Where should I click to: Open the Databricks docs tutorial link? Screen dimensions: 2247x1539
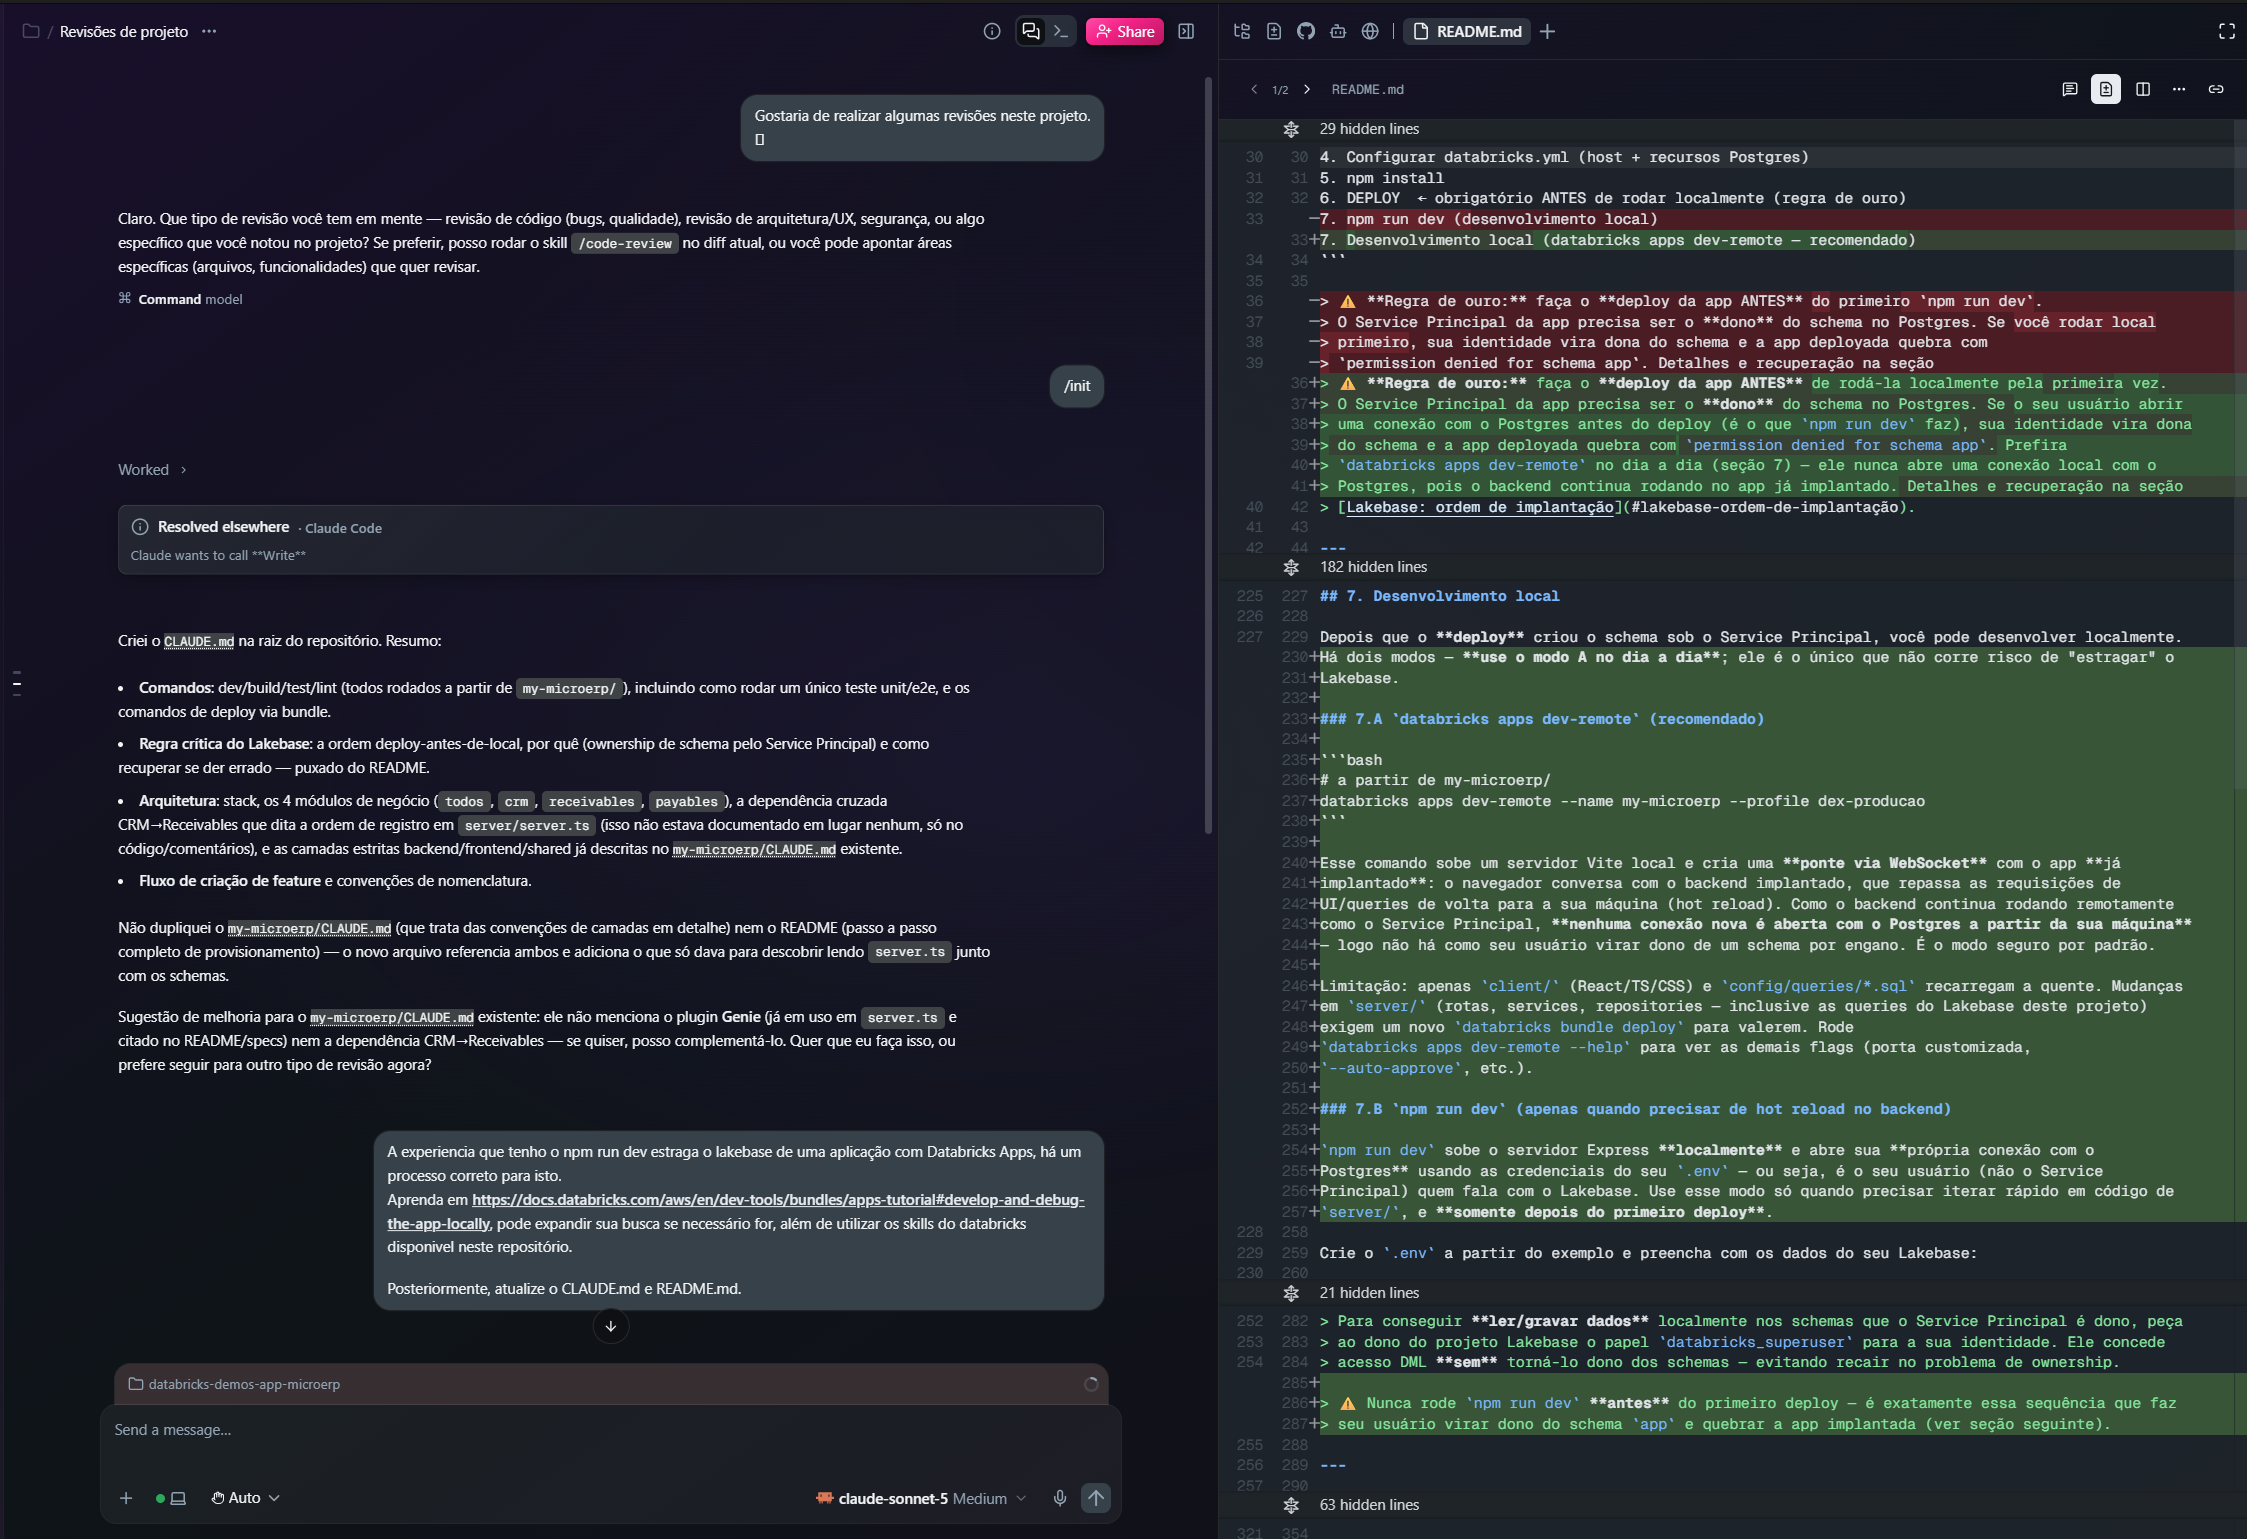736,1211
